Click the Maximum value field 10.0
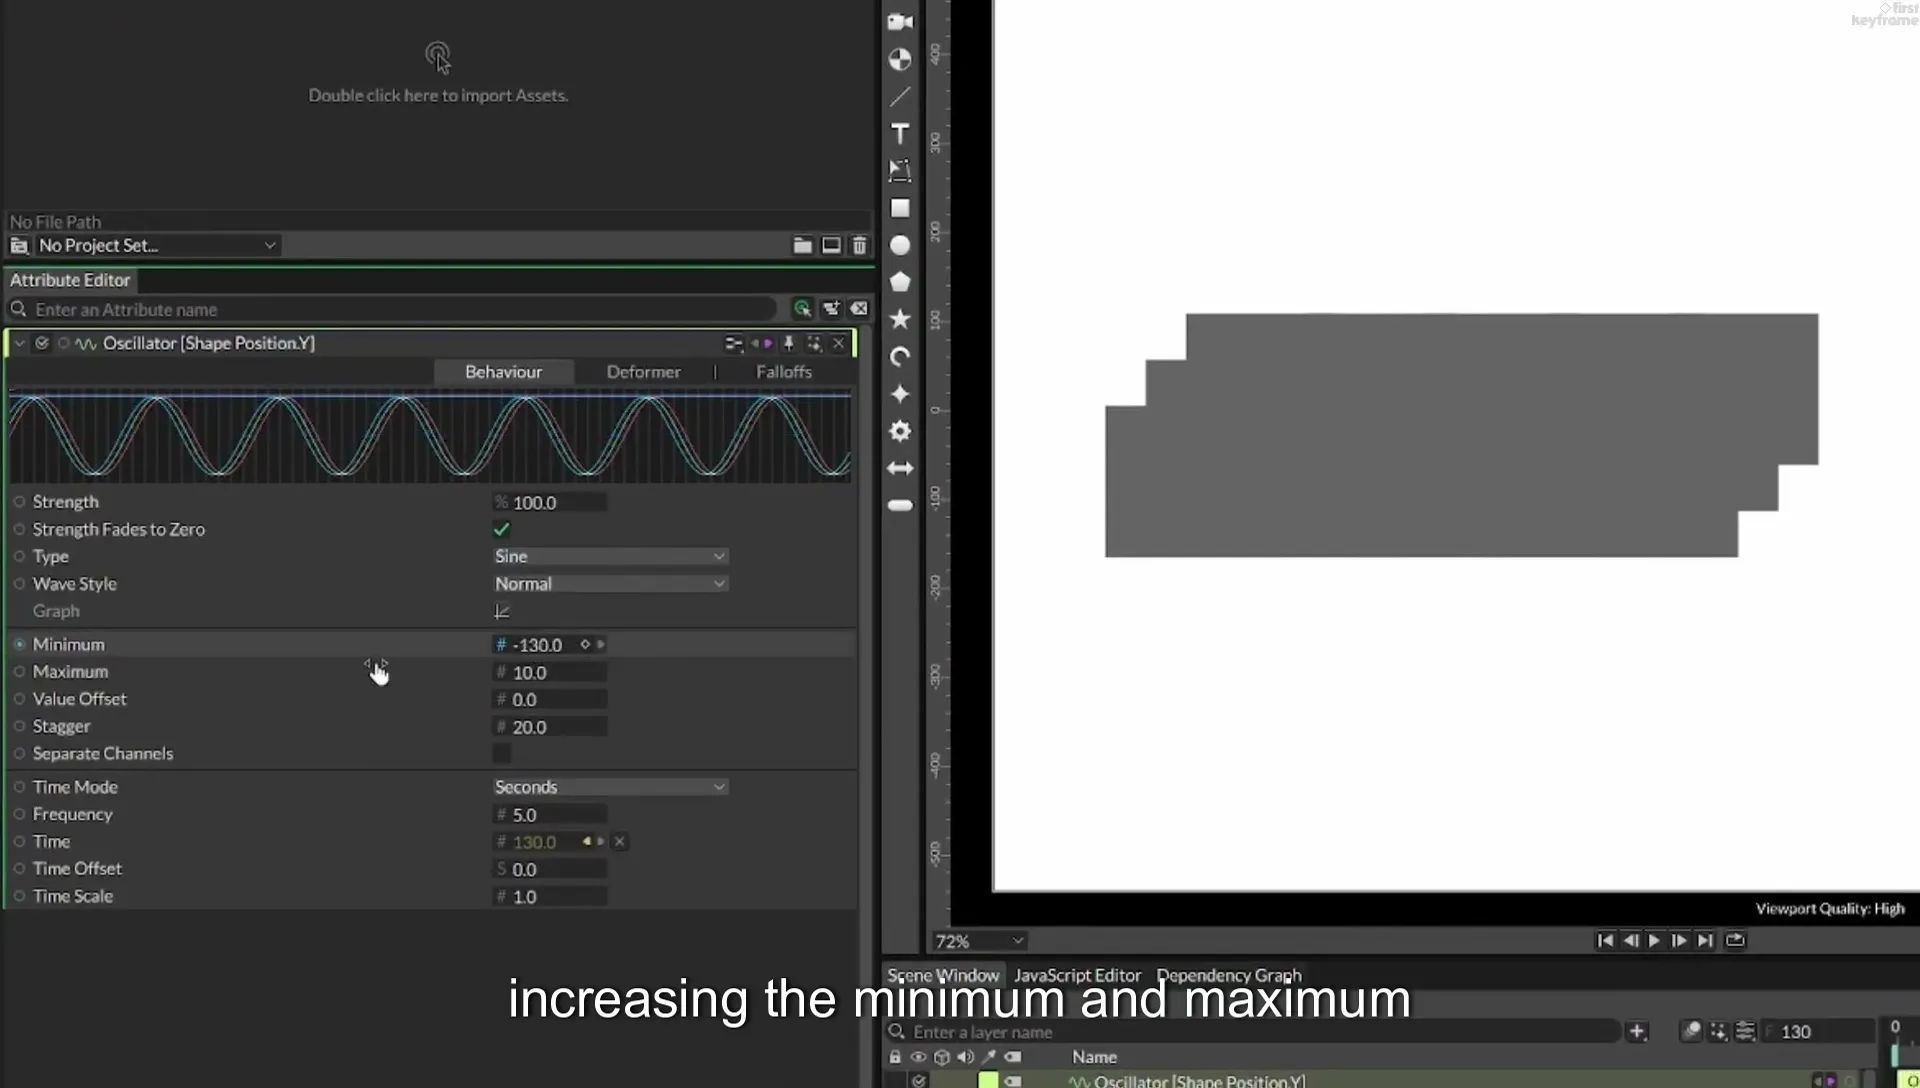Screen dimensions: 1920x1088 552,672
